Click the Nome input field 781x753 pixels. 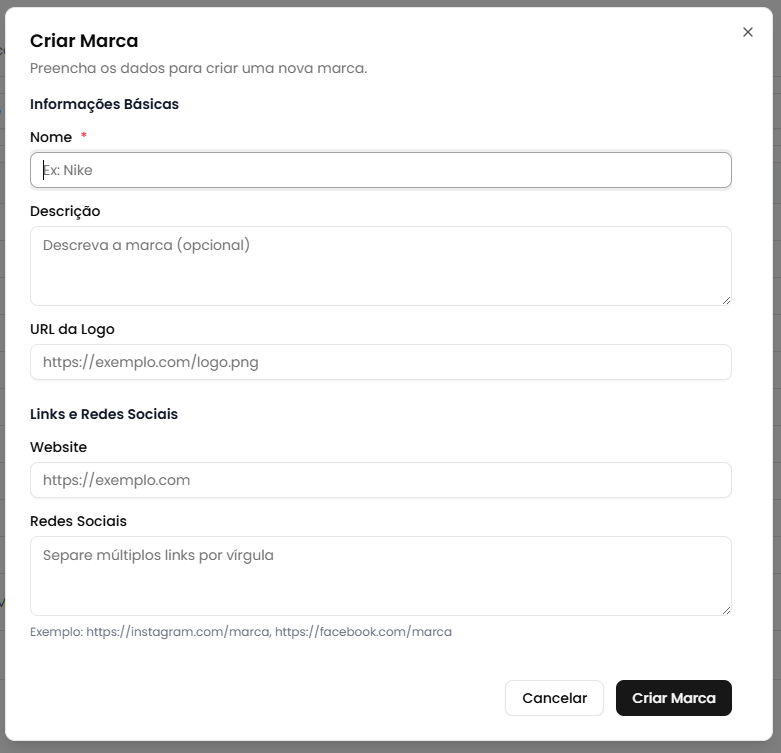coord(380,170)
